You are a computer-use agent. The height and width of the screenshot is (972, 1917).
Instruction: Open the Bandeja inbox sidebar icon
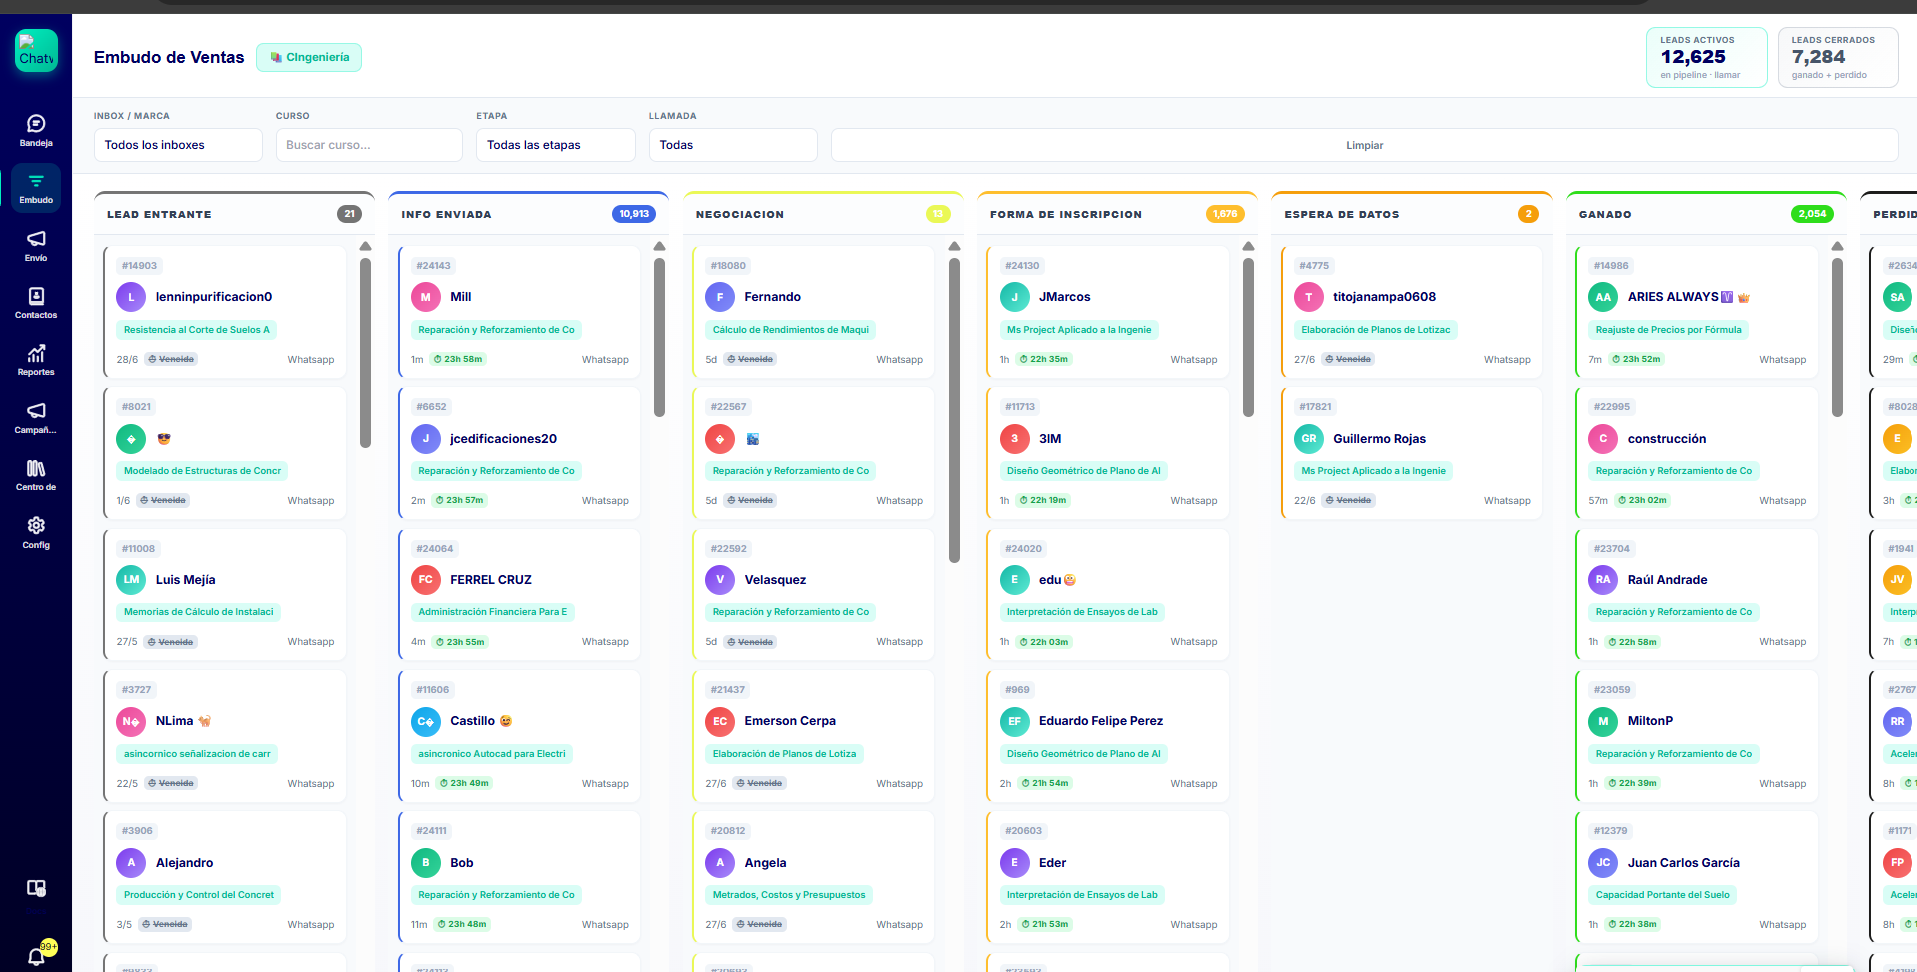[x=36, y=130]
